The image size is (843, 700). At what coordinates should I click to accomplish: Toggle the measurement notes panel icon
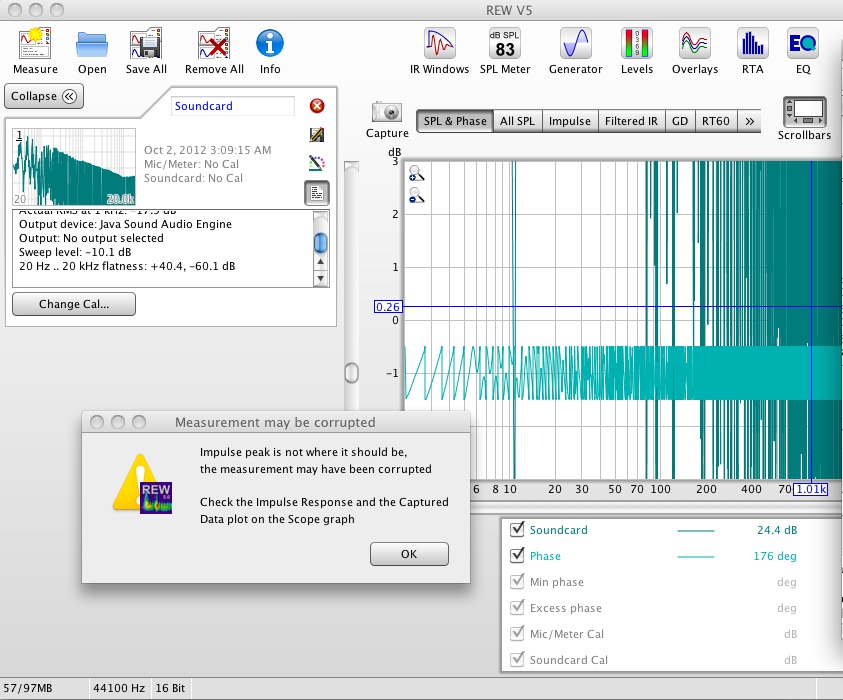317,193
